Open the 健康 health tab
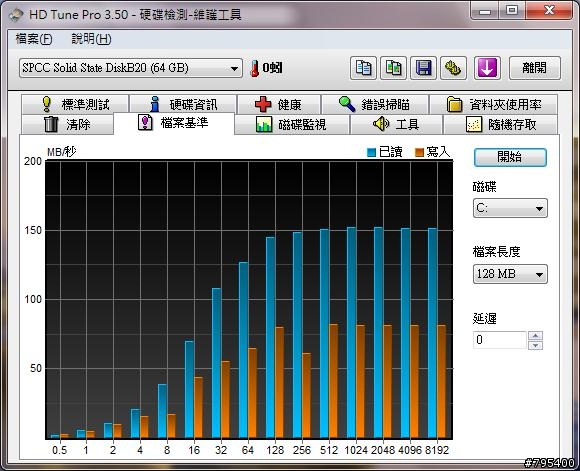This screenshot has height=471, width=580. tap(279, 104)
